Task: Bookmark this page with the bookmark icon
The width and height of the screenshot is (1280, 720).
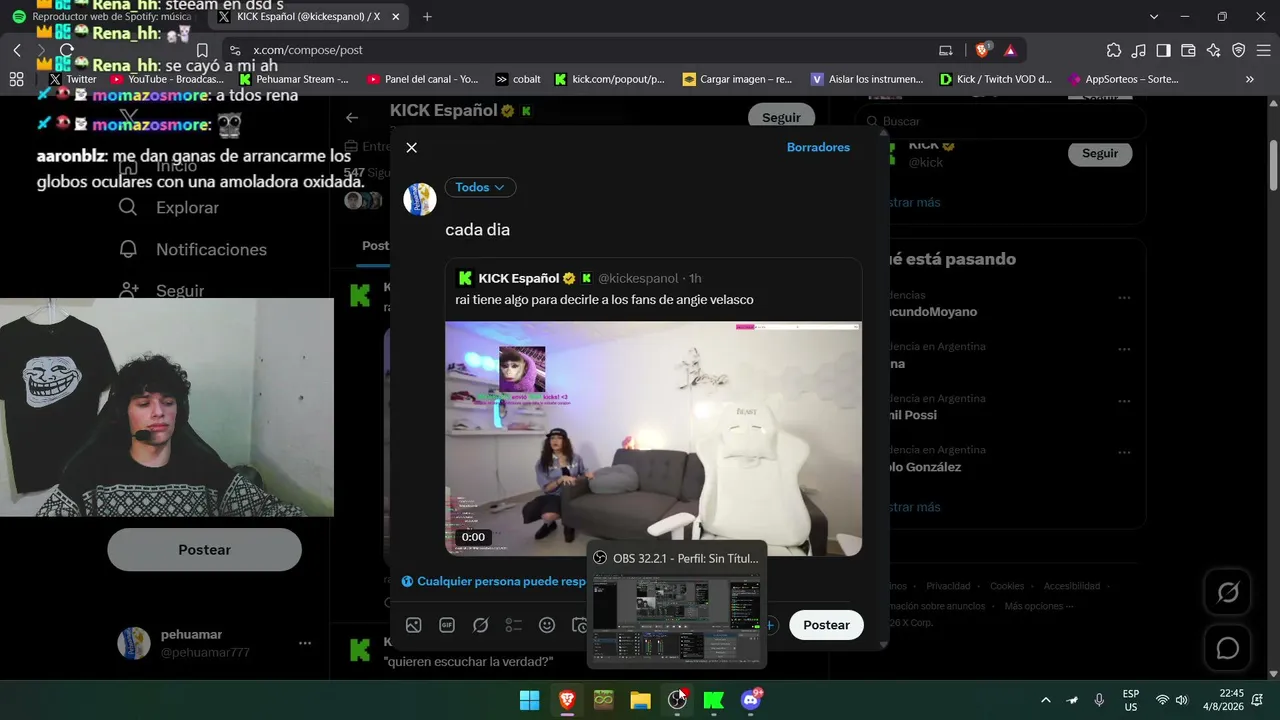Action: (202, 50)
